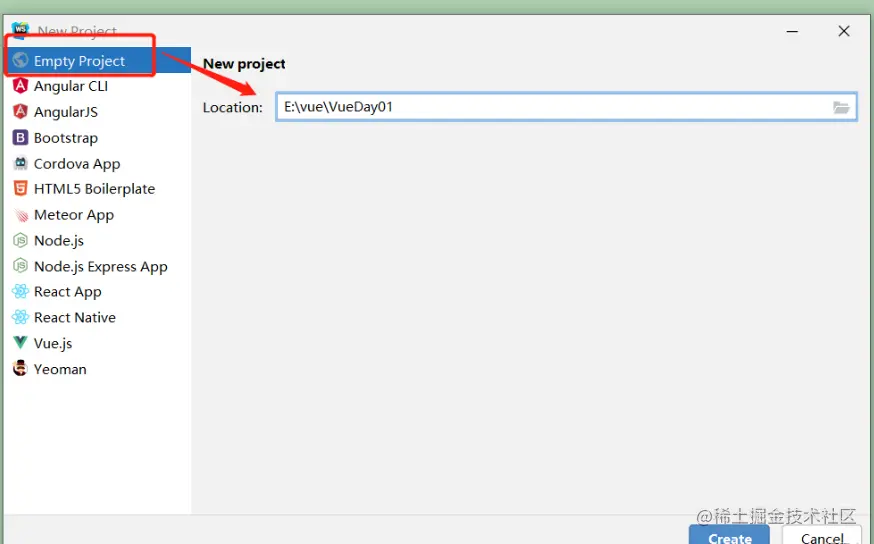The width and height of the screenshot is (874, 544).
Task: Select Vue.js project type
Action: 98,343
